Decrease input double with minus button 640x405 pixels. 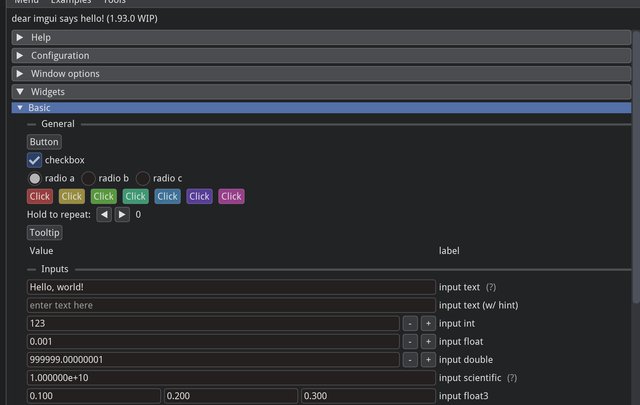[x=410, y=360]
